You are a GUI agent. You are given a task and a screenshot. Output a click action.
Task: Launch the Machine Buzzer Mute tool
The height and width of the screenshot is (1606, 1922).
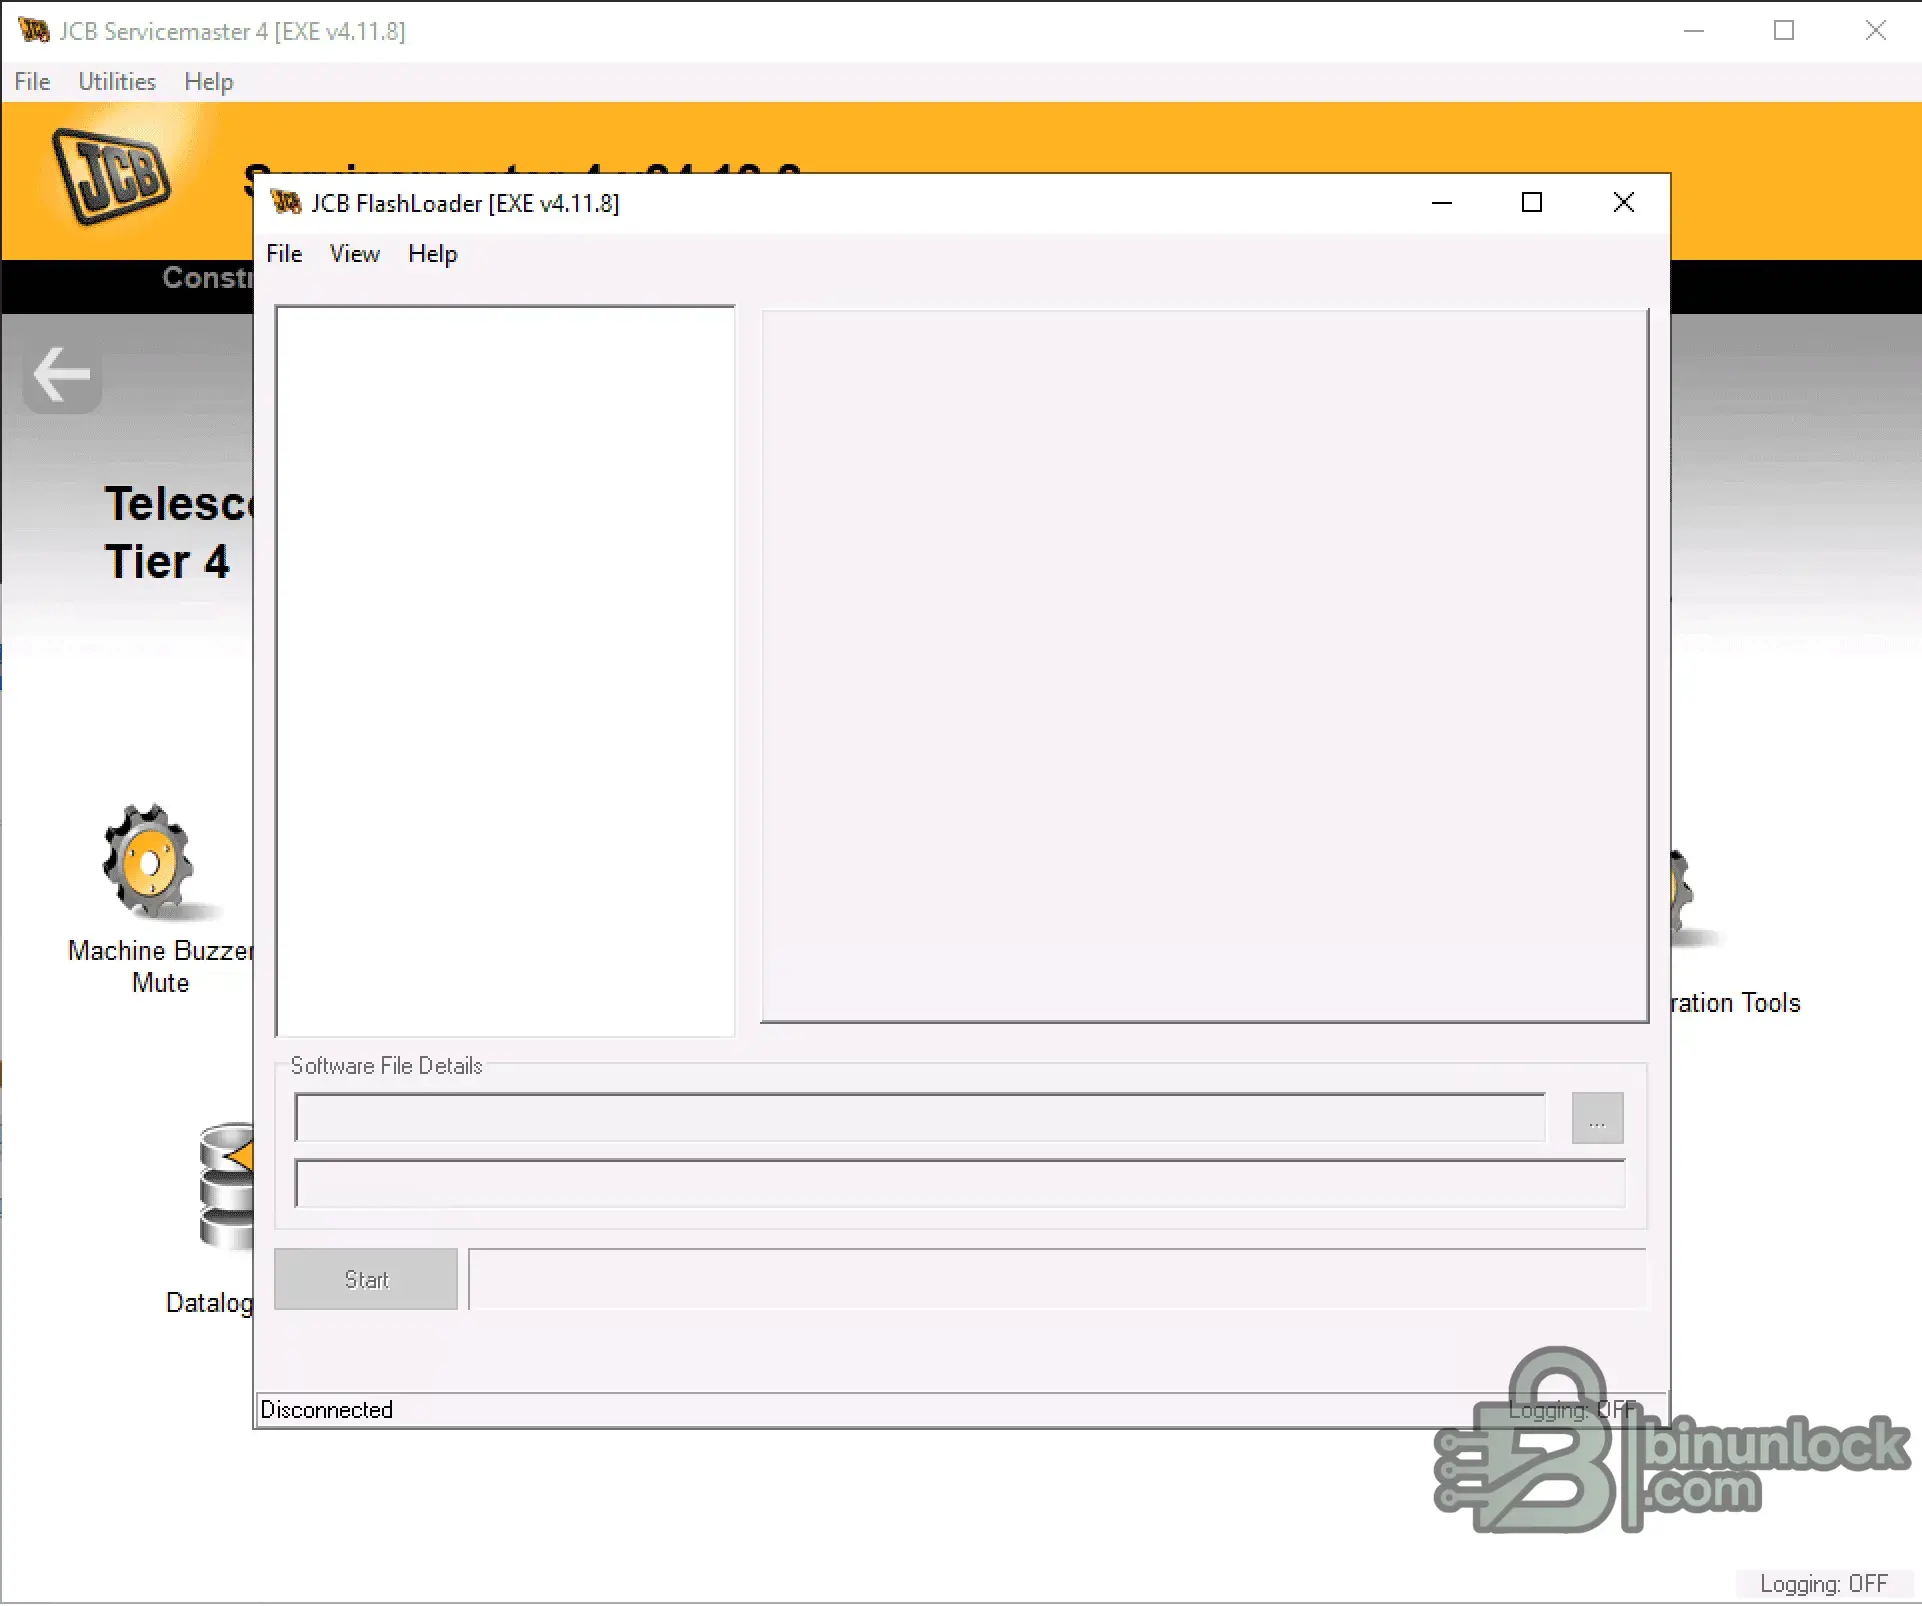pyautogui.click(x=150, y=862)
